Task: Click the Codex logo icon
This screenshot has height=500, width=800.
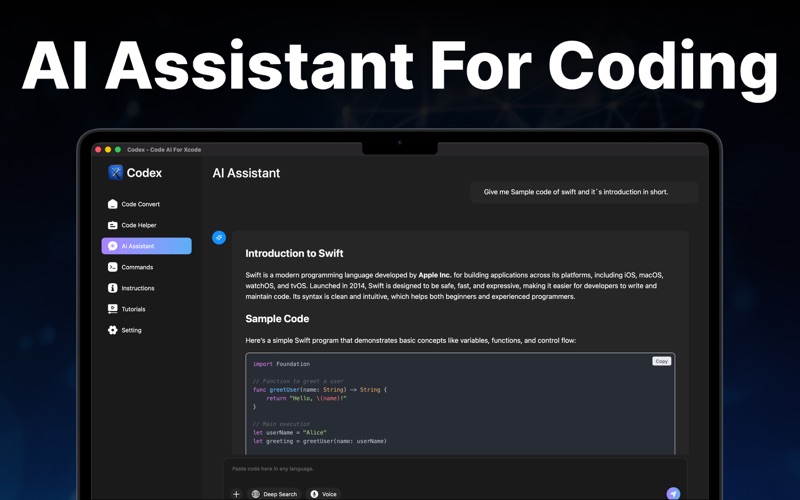Action: tap(116, 172)
